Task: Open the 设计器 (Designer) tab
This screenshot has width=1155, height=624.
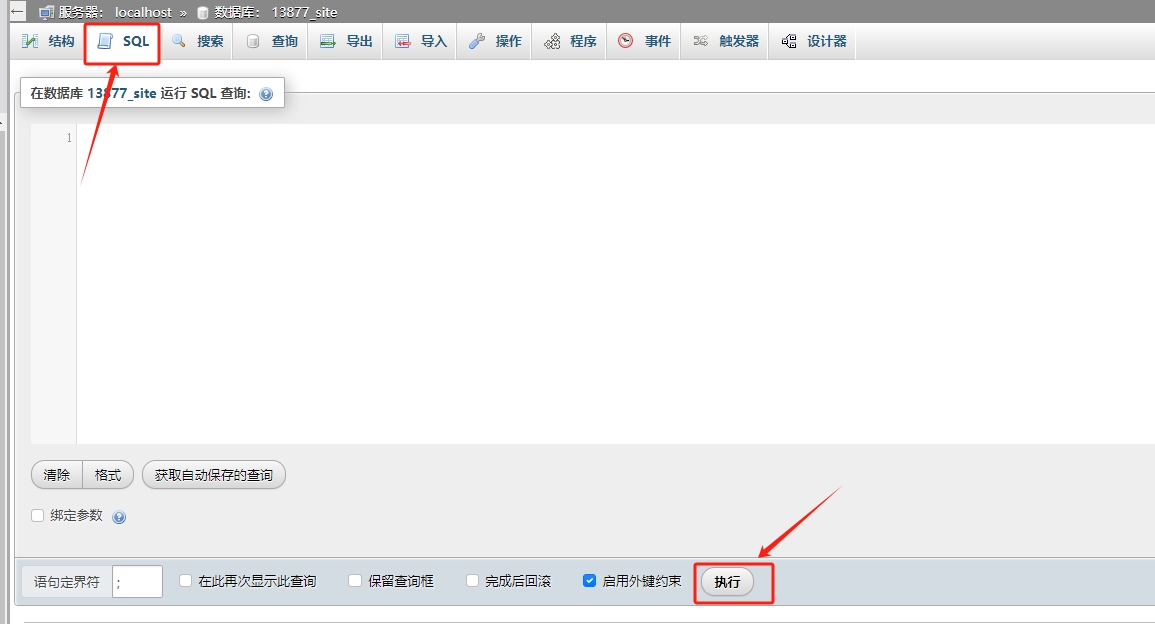Action: [813, 41]
